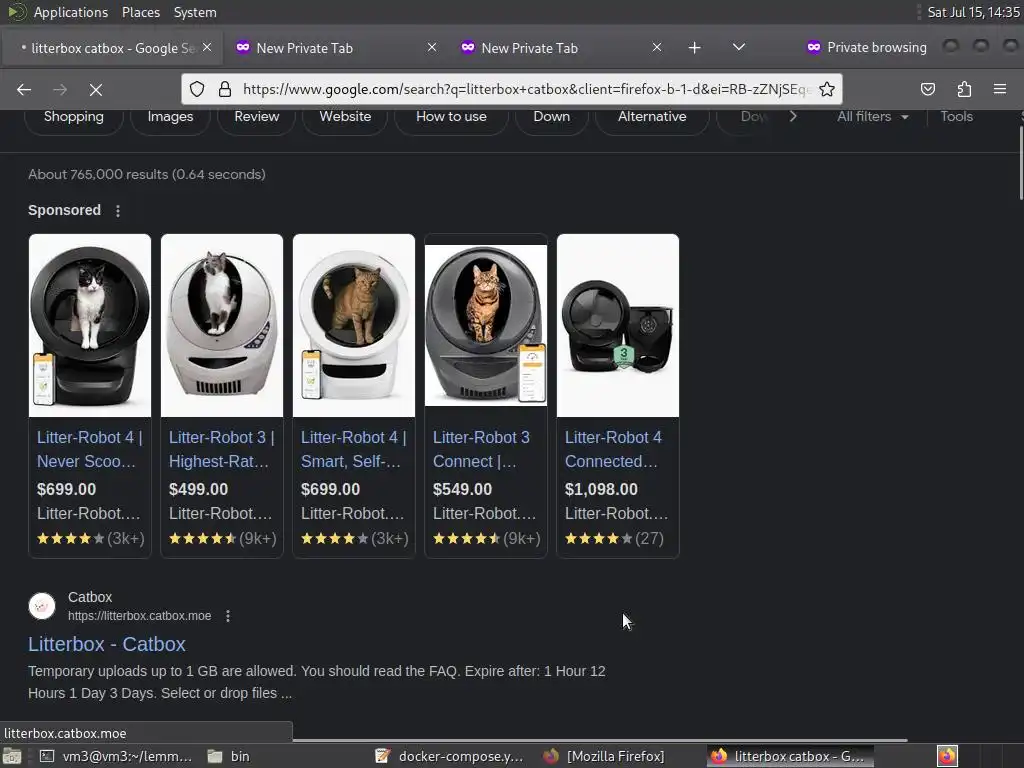Screen dimensions: 1024x768
Task: Open the Litter-Robot 4 Connected bundle image
Action: [x=618, y=325]
